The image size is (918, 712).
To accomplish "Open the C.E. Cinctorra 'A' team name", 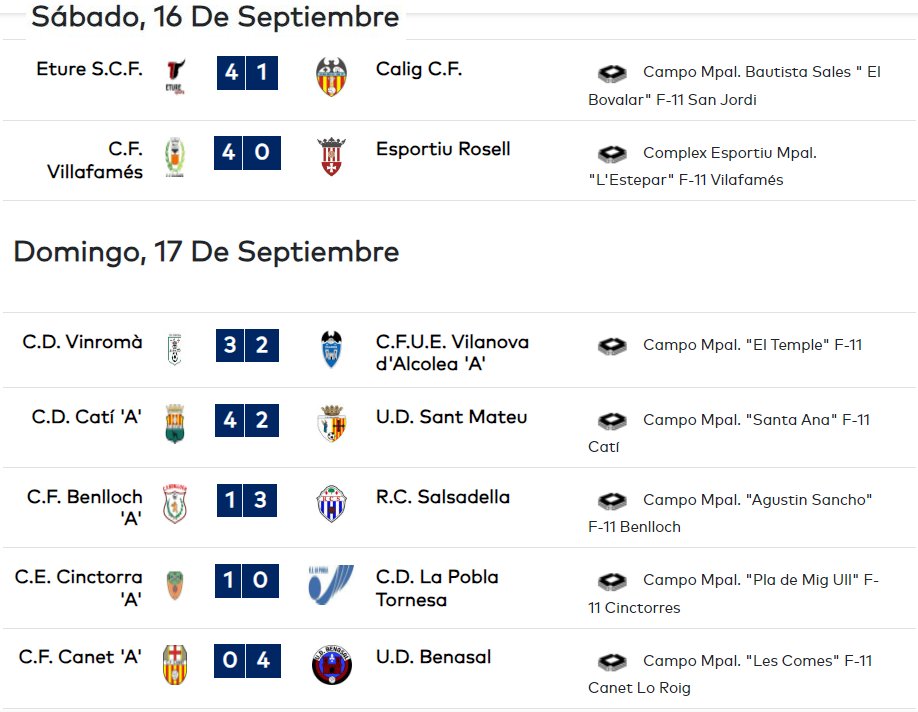I will click(78, 588).
